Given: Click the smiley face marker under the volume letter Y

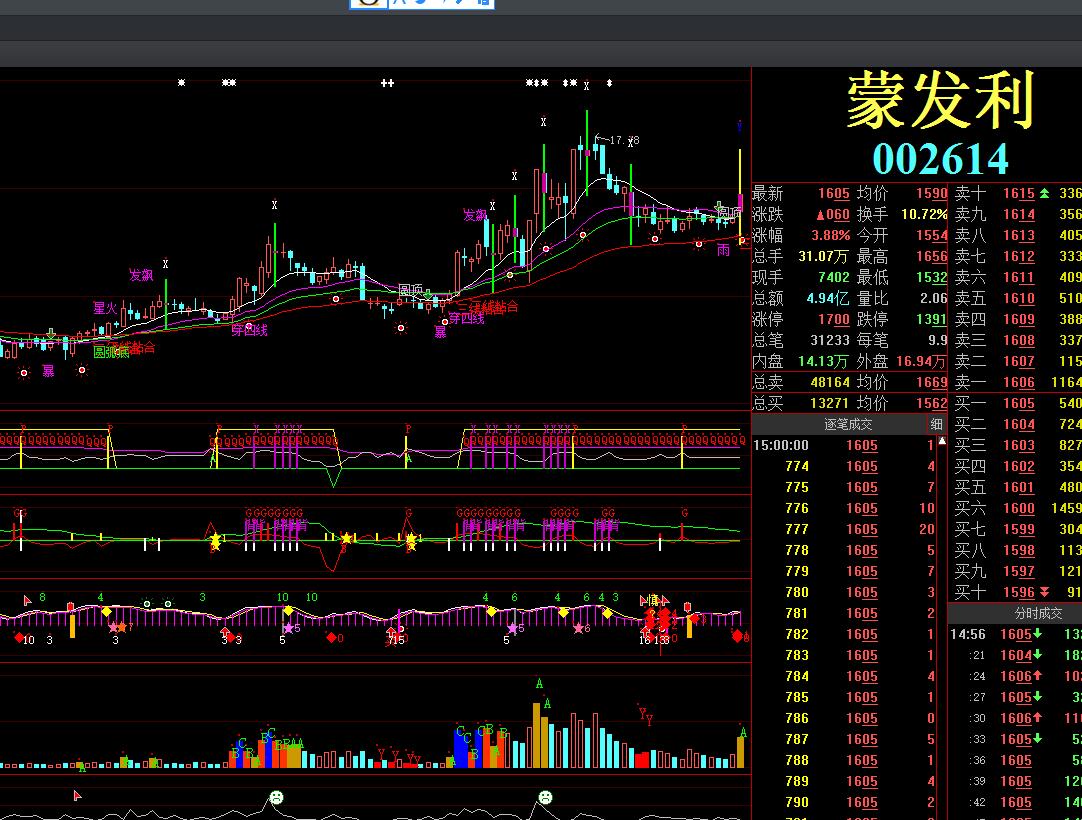Looking at the screenshot, I should [x=545, y=797].
